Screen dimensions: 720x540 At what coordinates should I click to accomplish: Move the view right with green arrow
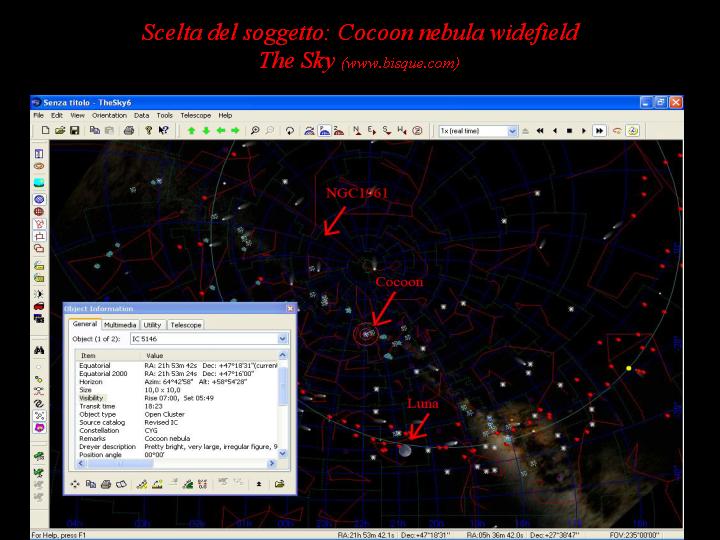click(x=235, y=131)
